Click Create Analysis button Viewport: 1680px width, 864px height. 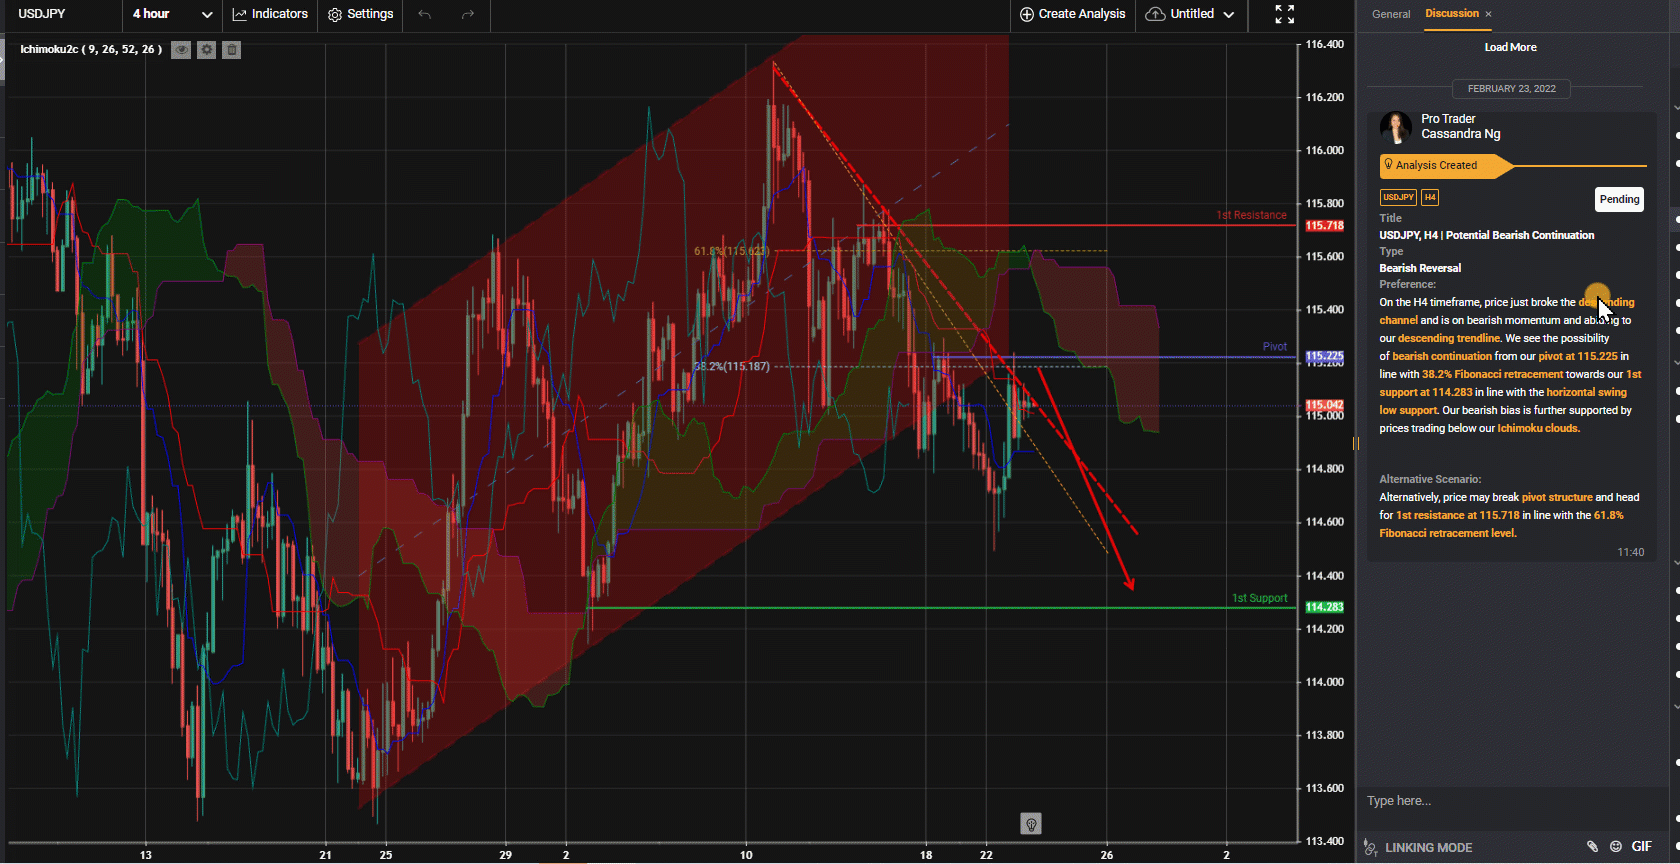coord(1073,14)
